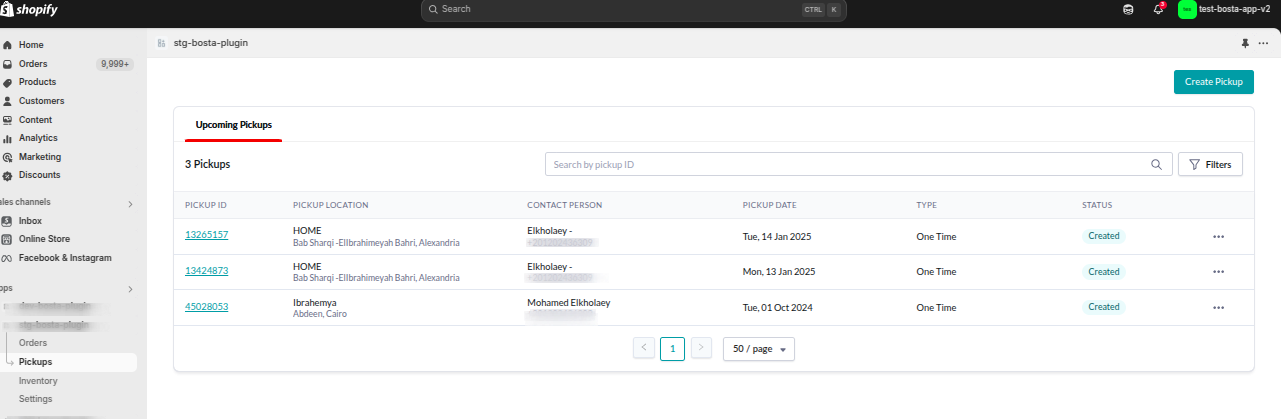The image size is (1281, 419).
Task: Click stg-bosta-plugin header title
Action: click(x=211, y=43)
